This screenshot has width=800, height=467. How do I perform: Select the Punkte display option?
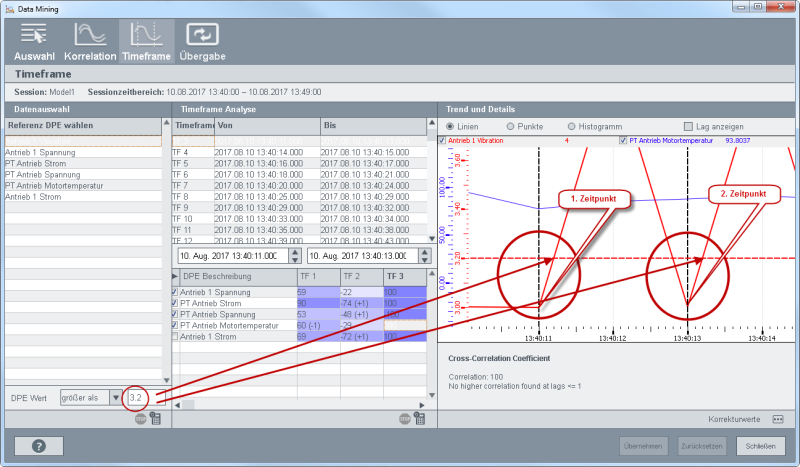coord(511,126)
